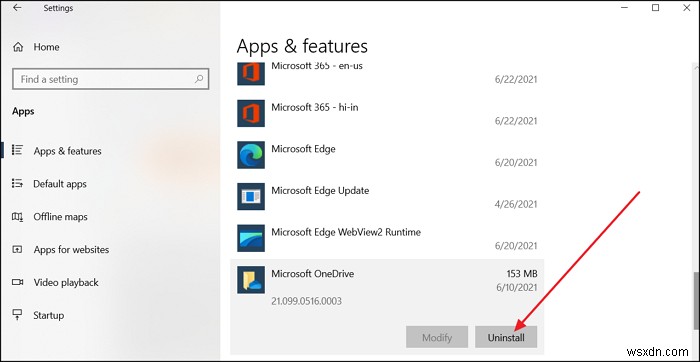Select the Microsoft Edge entry
Viewport: 700px width, 362px height.
[x=303, y=149]
